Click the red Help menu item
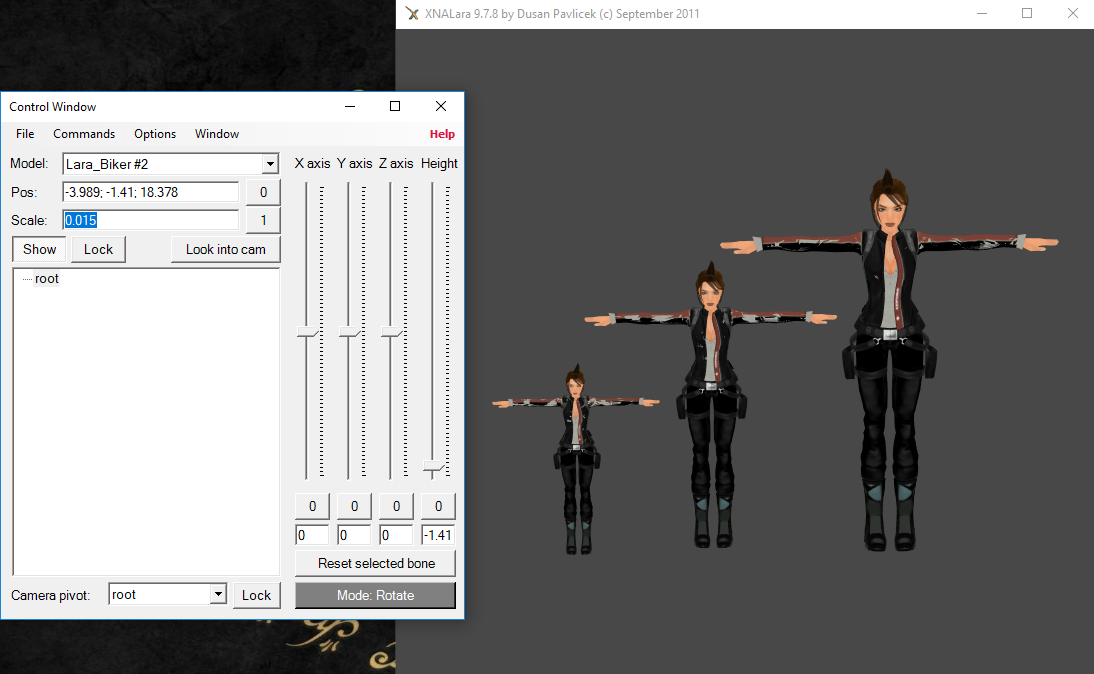 442,133
